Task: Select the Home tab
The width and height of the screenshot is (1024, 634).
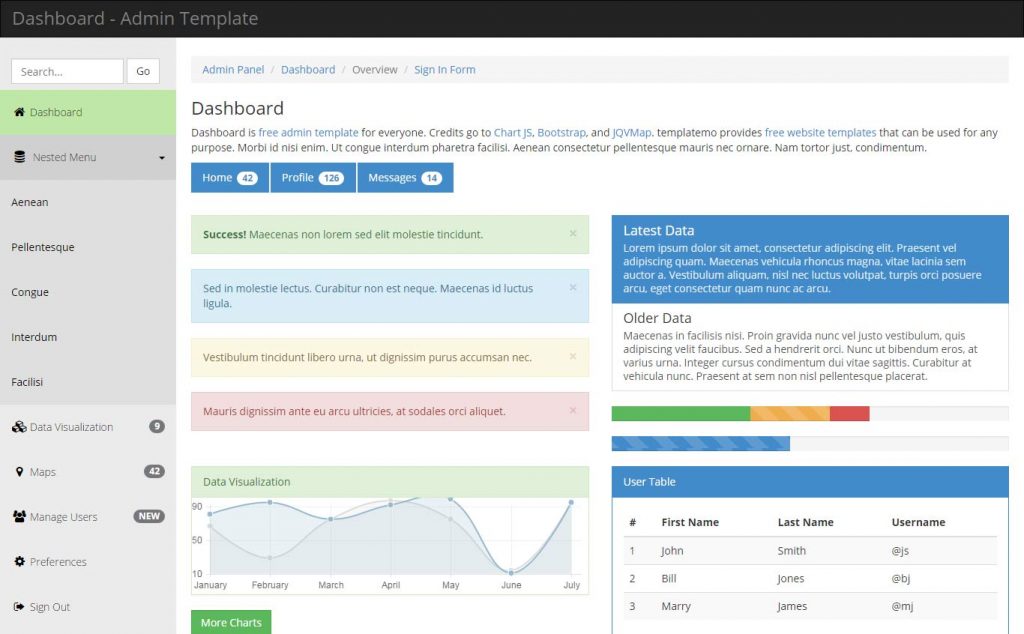Action: pos(230,177)
